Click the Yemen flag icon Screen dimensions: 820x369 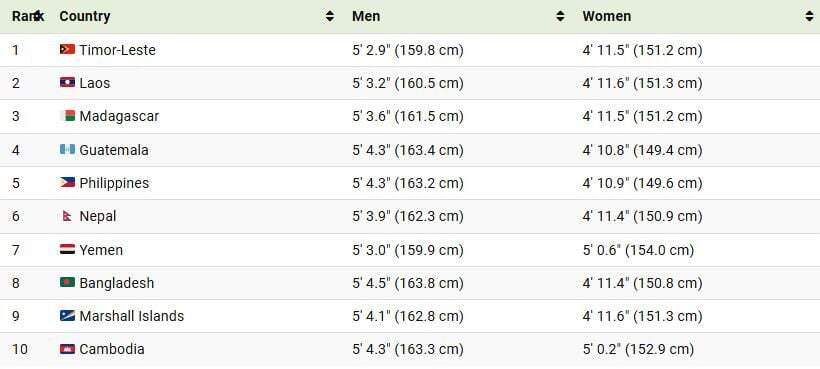(x=67, y=249)
